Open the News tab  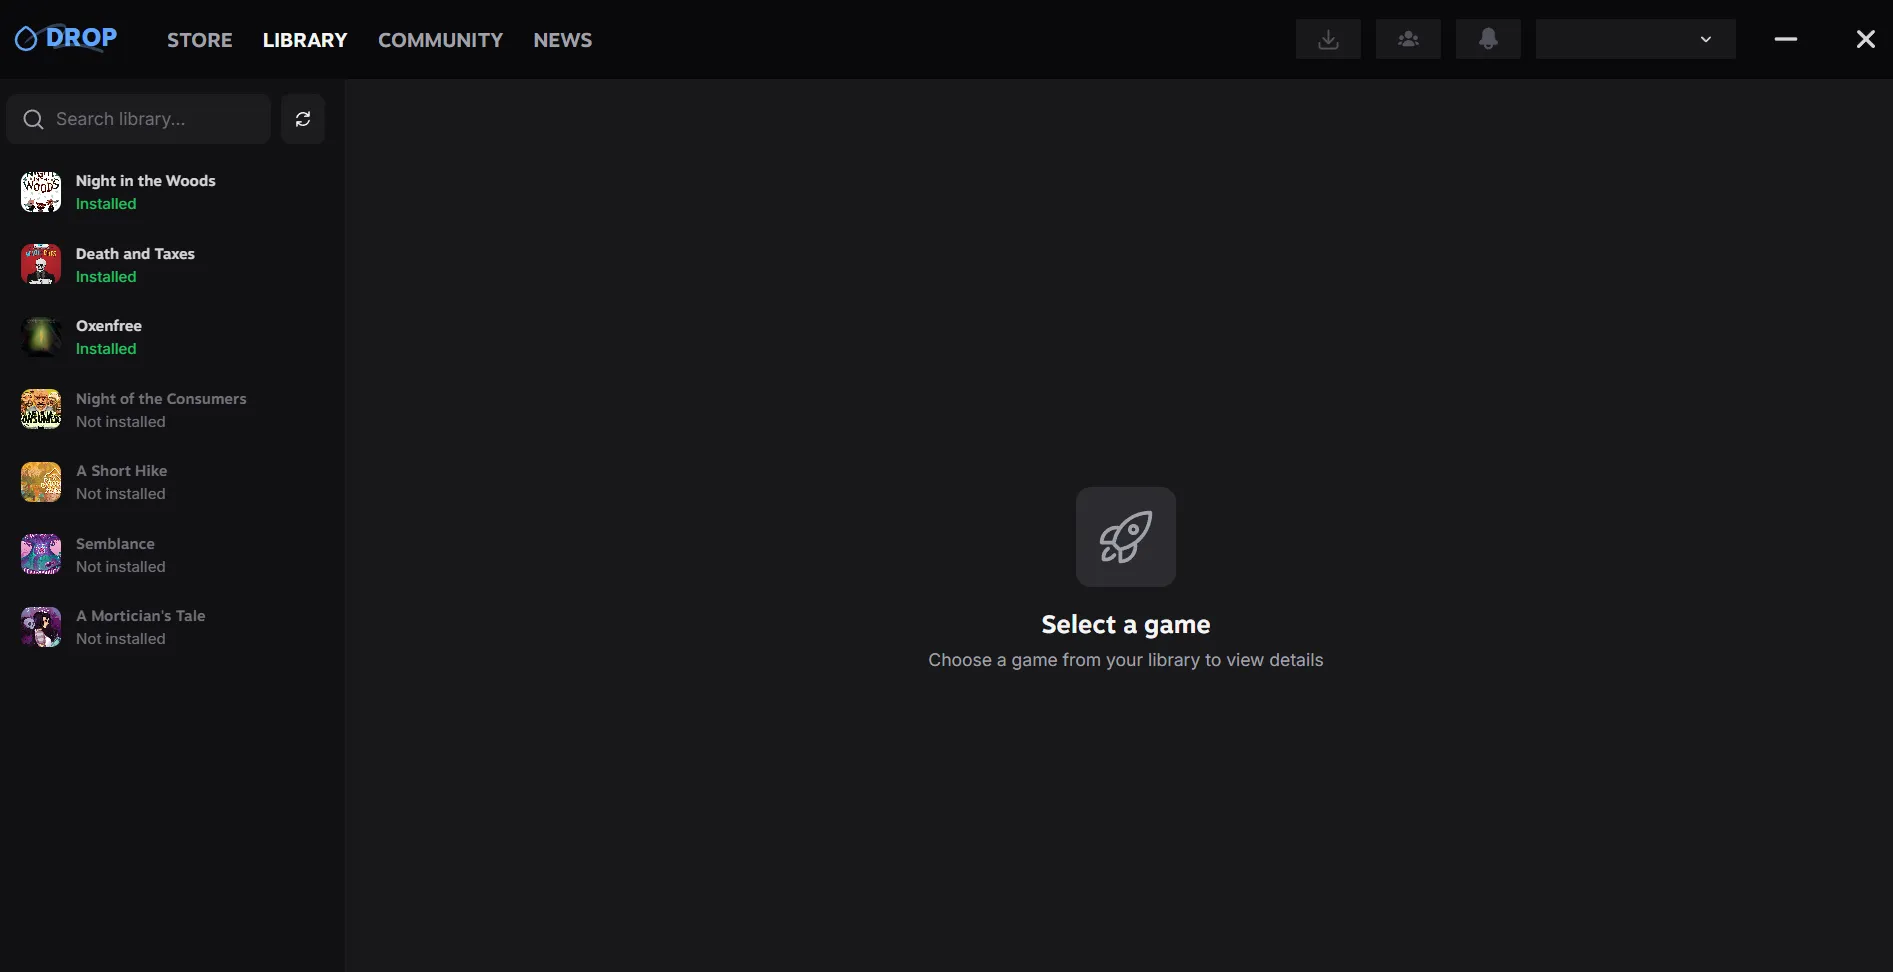pyautogui.click(x=562, y=40)
